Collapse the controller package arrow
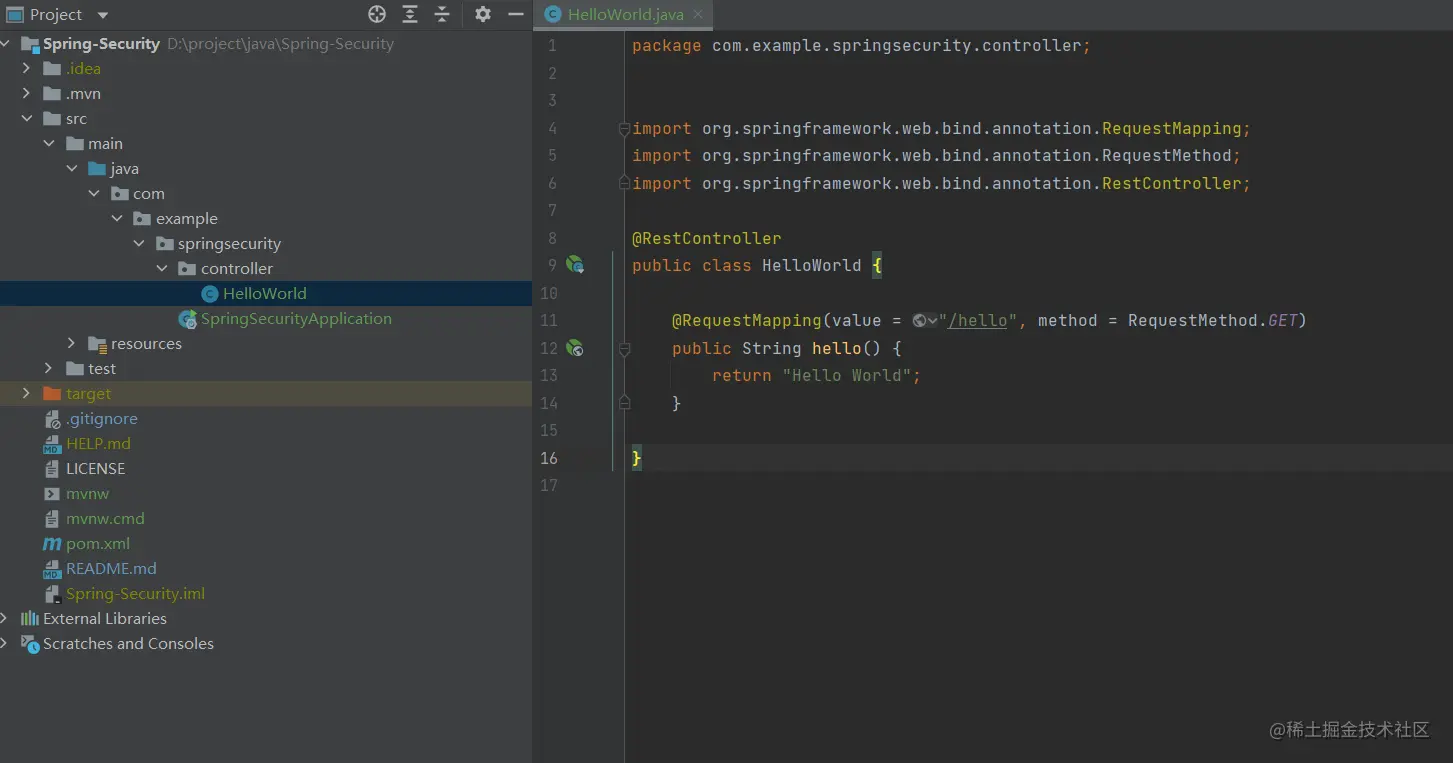 162,269
